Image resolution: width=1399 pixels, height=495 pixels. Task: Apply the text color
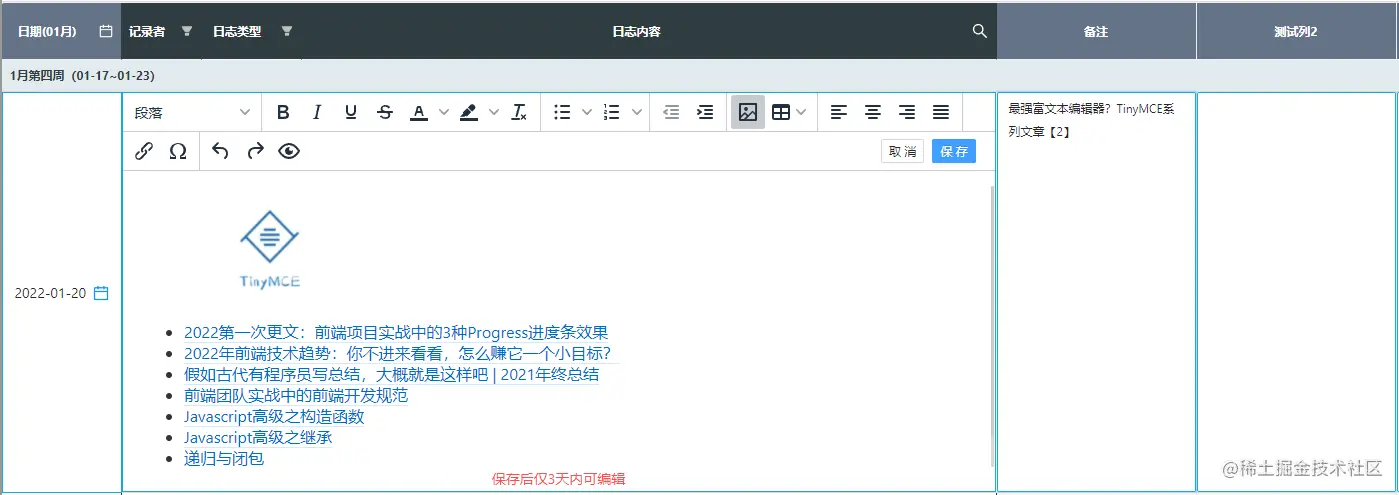pos(419,112)
